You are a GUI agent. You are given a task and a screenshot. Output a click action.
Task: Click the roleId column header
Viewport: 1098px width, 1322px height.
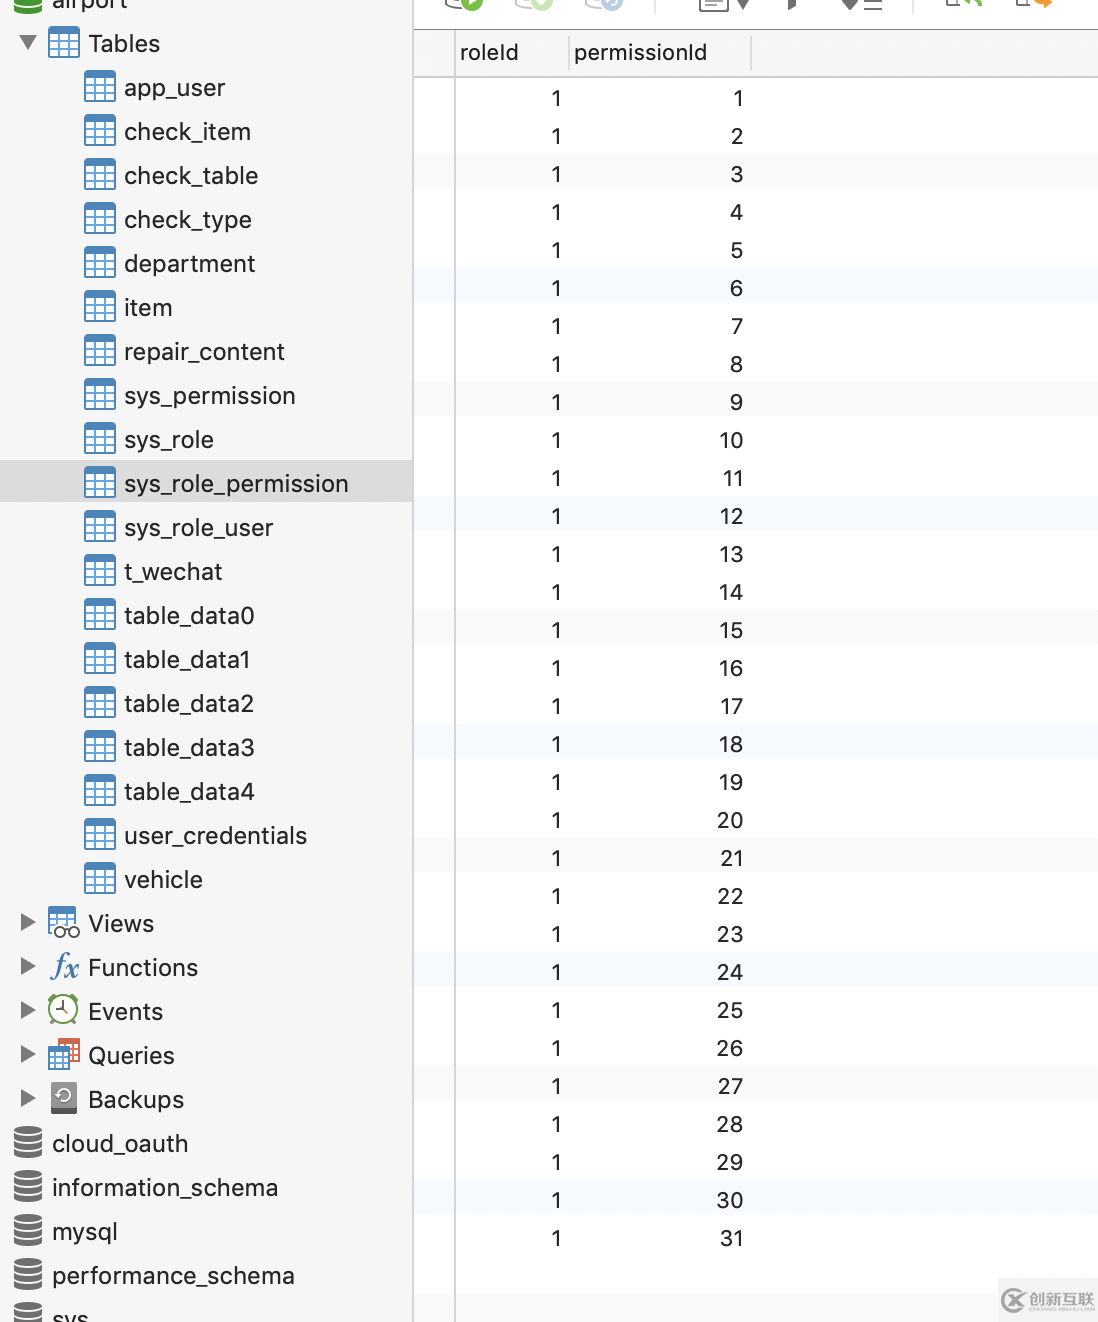[512, 53]
